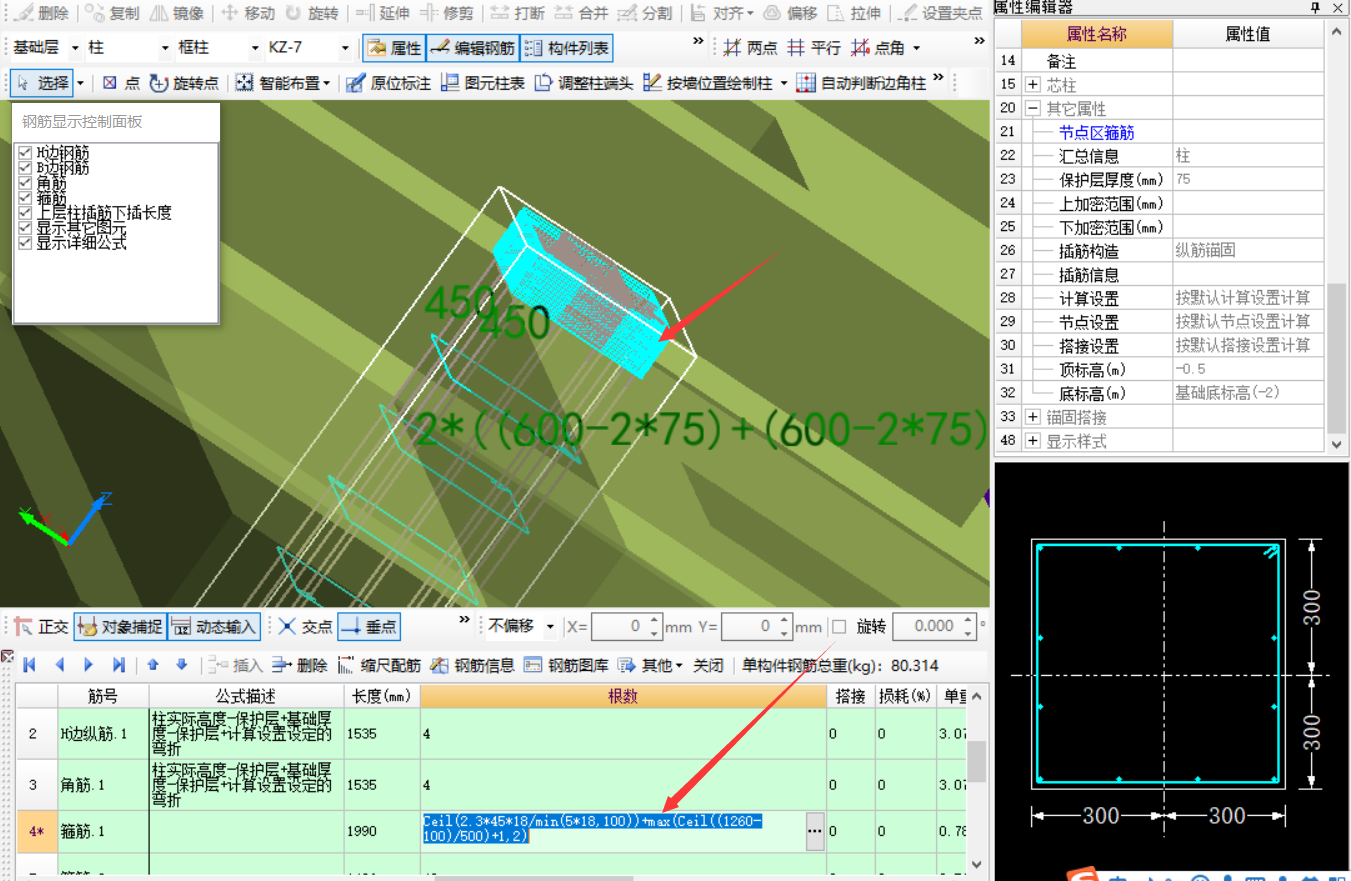Move rebar row down arrow
The image size is (1351, 881).
pyautogui.click(x=182, y=664)
